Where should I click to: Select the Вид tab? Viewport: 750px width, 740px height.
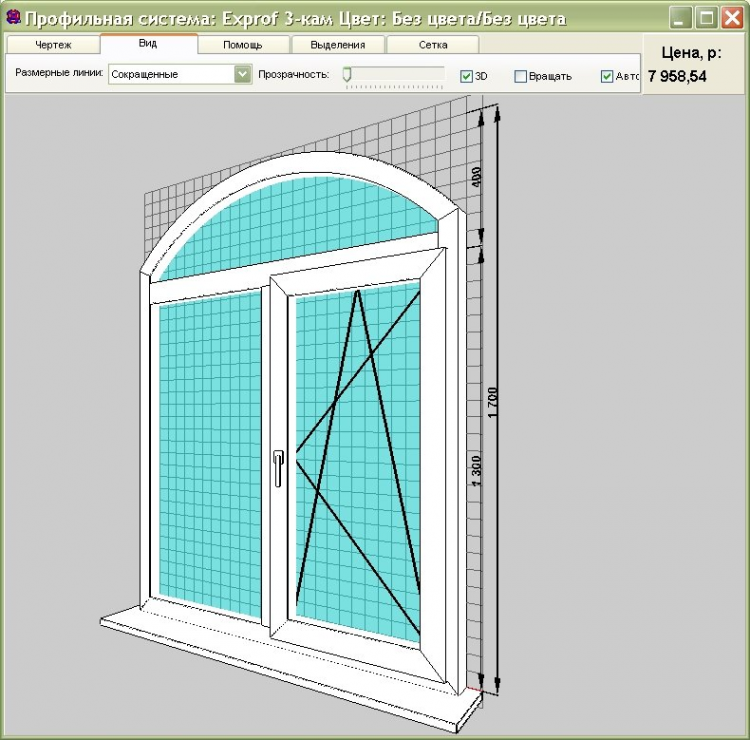148,44
